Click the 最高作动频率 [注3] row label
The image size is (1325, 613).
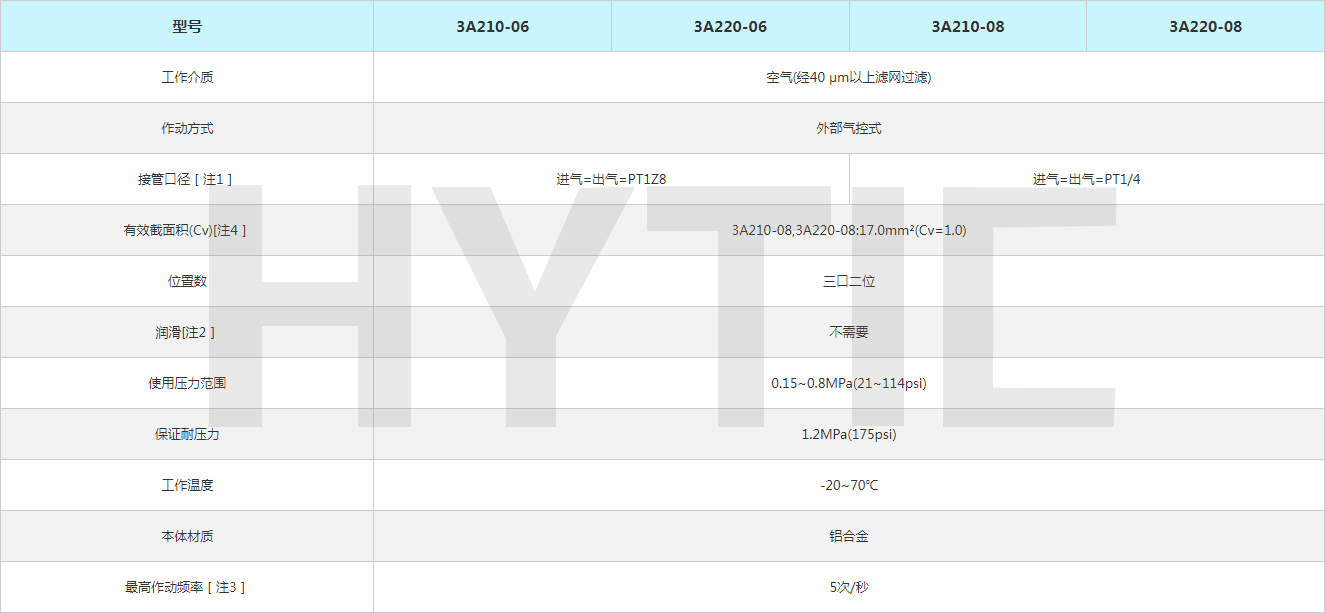[187, 587]
